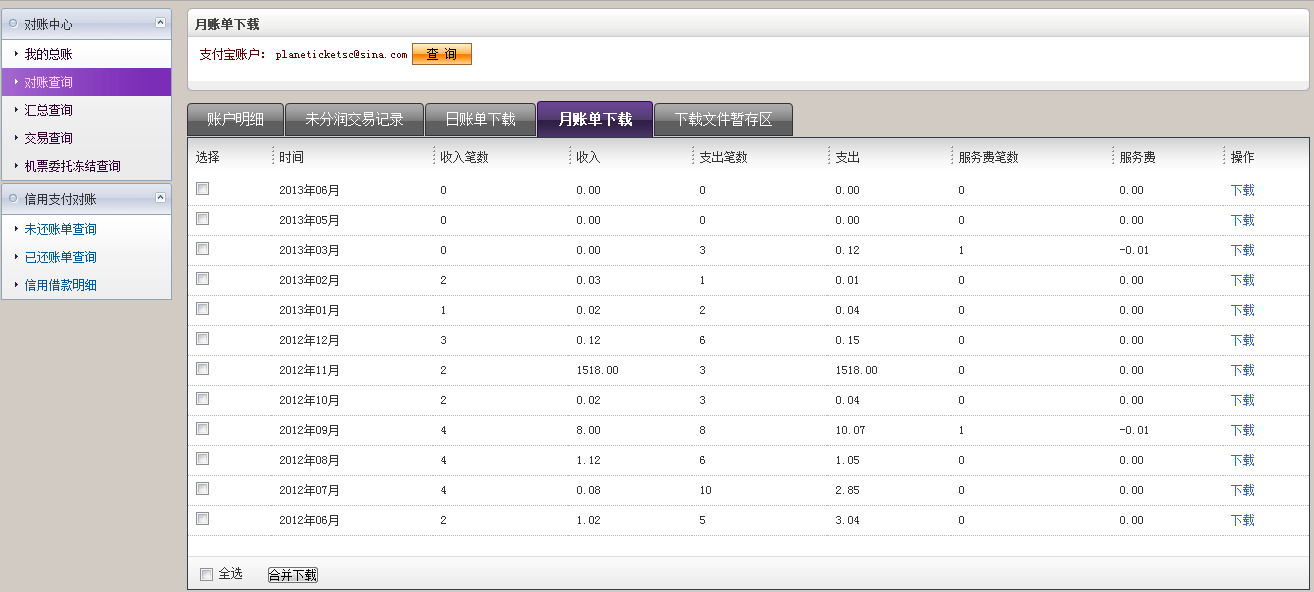Collapse the 信用支付对账 sidebar panel
Viewport: 1314px width, 592px height.
pyautogui.click(x=160, y=198)
